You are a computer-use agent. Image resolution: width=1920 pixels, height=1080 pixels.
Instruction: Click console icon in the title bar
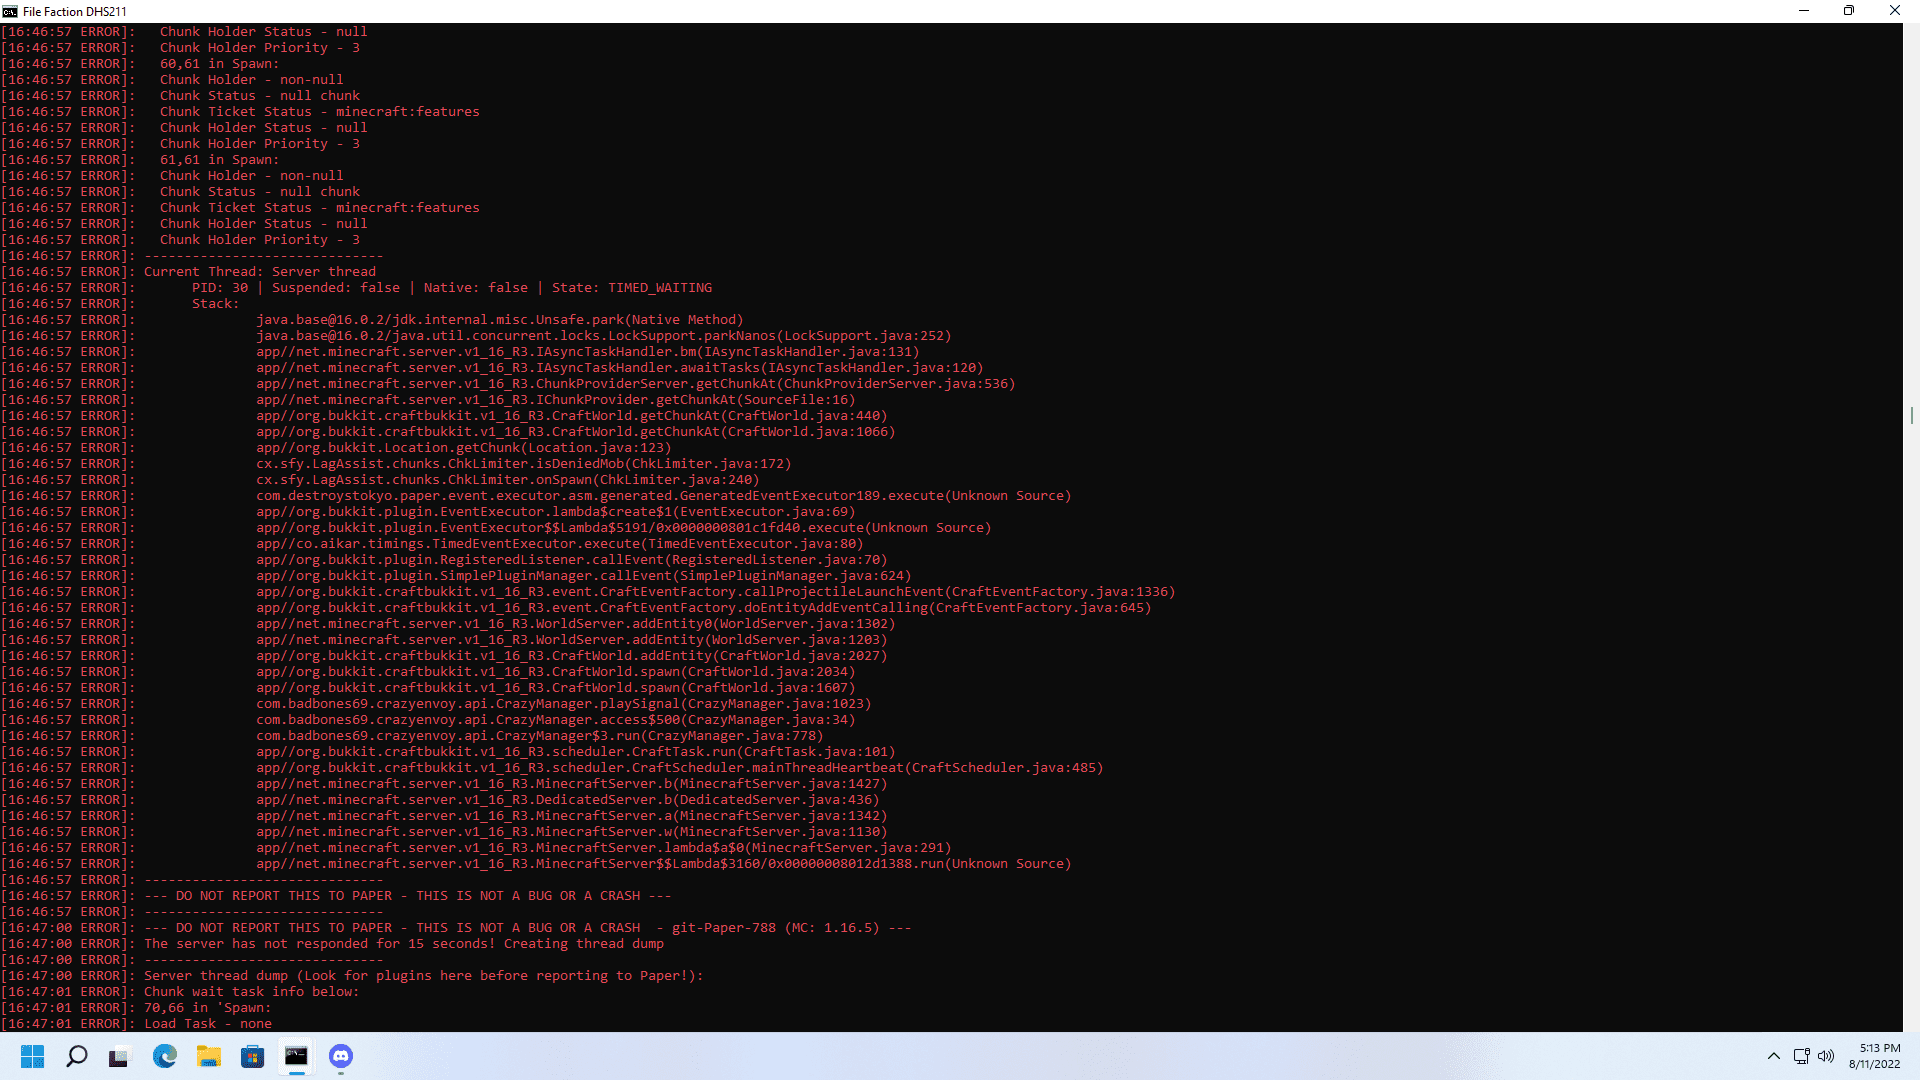click(x=10, y=11)
